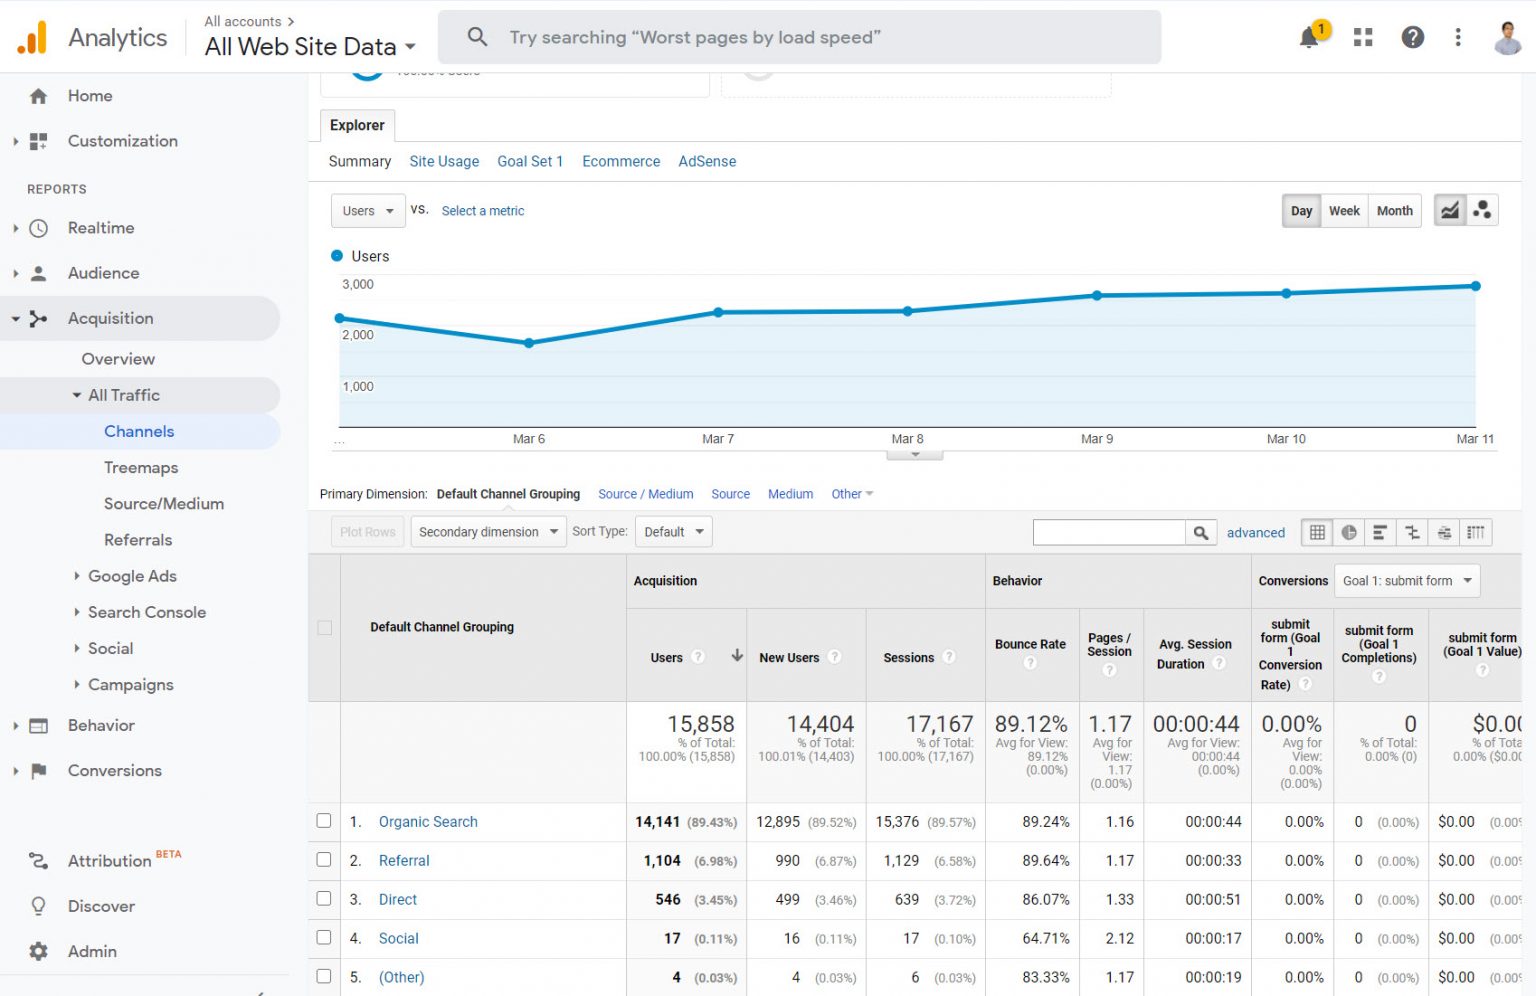The height and width of the screenshot is (996, 1536).
Task: Switch to the Ecommerce tab
Action: coord(620,161)
